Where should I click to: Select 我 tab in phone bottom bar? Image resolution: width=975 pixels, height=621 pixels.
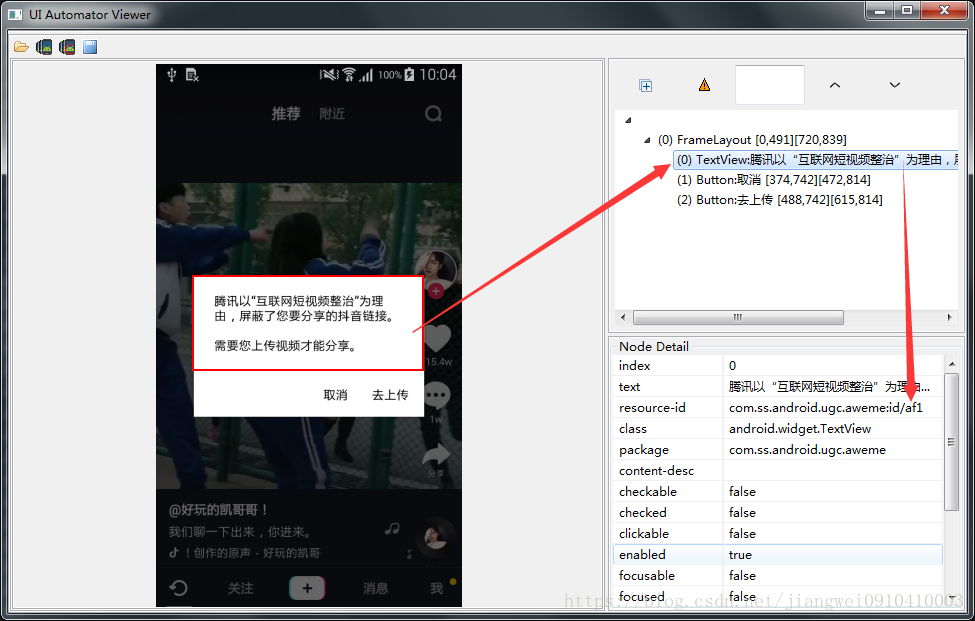(x=437, y=588)
